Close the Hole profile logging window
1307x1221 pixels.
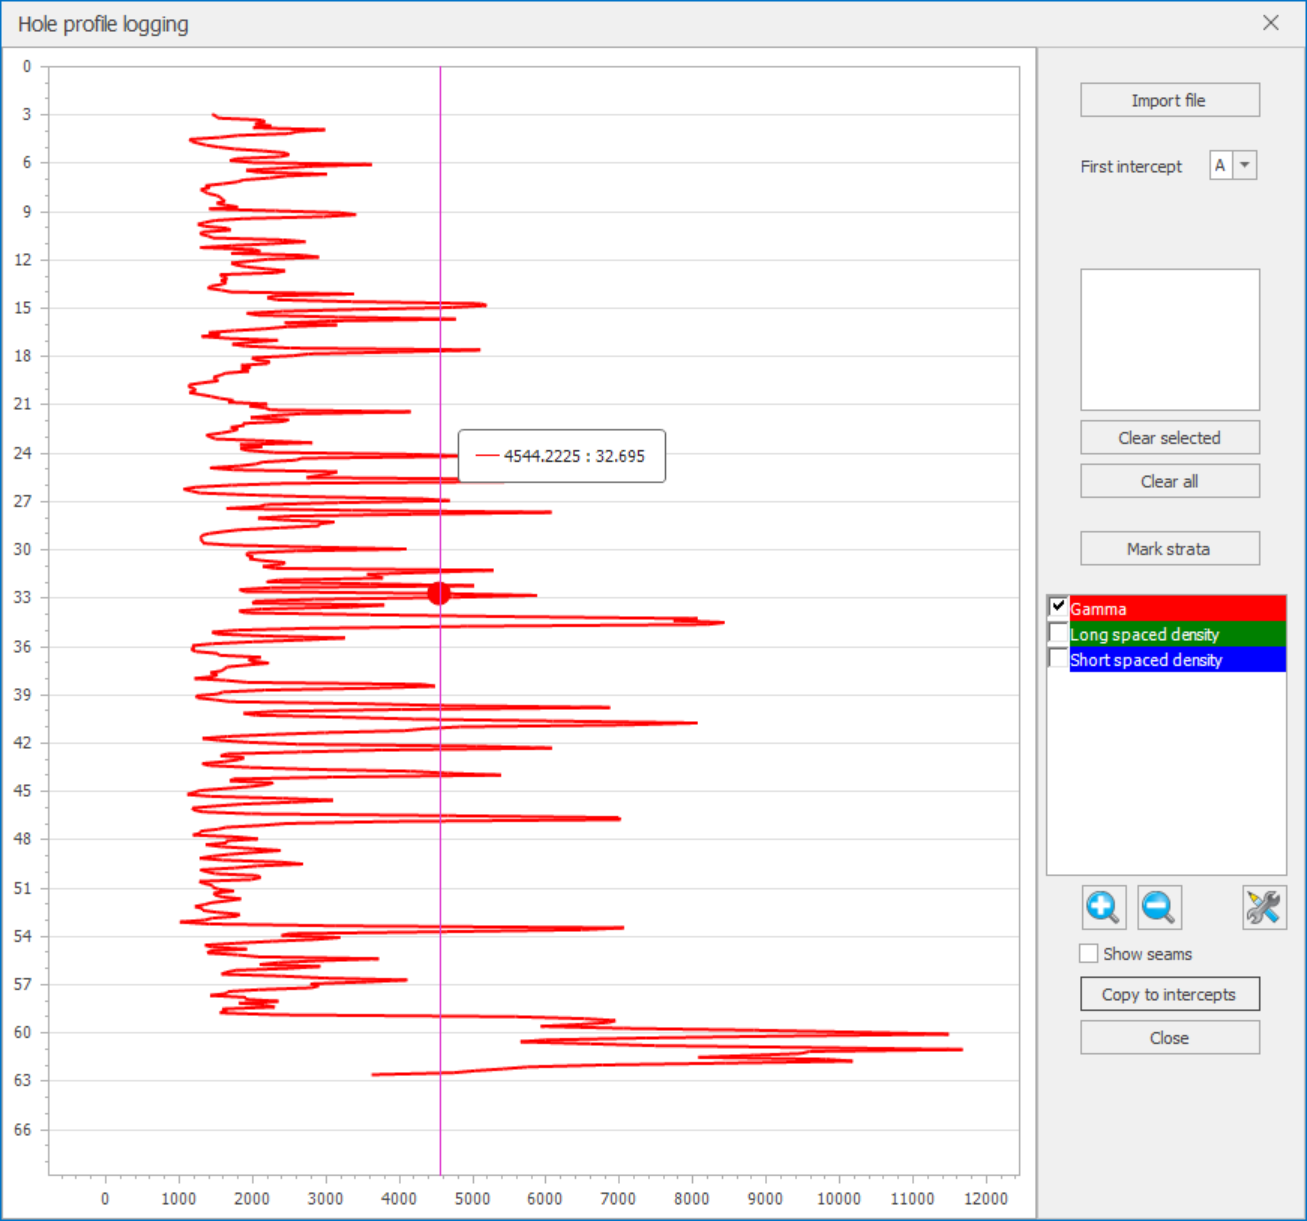click(x=1271, y=23)
